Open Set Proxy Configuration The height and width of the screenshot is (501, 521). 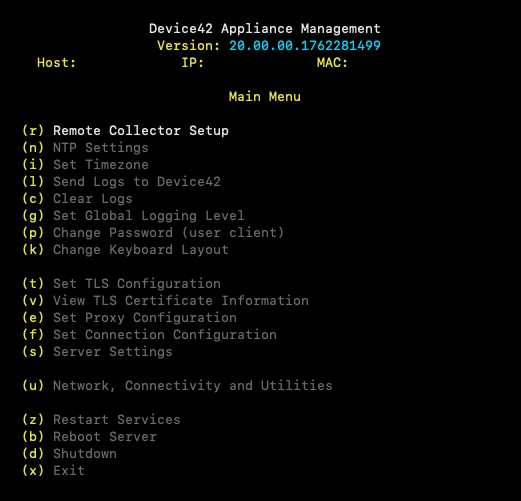(x=145, y=318)
